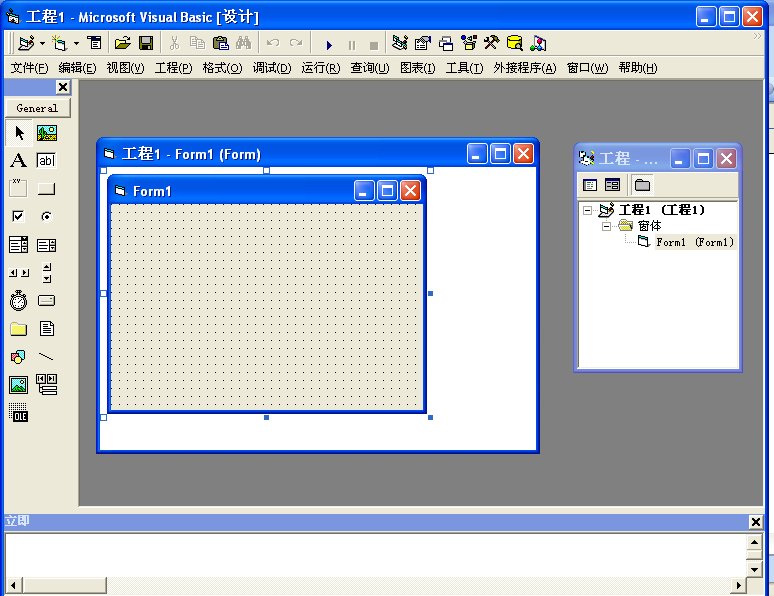Click the End stop button
Viewport: 774px width, 596px height.
tap(374, 45)
